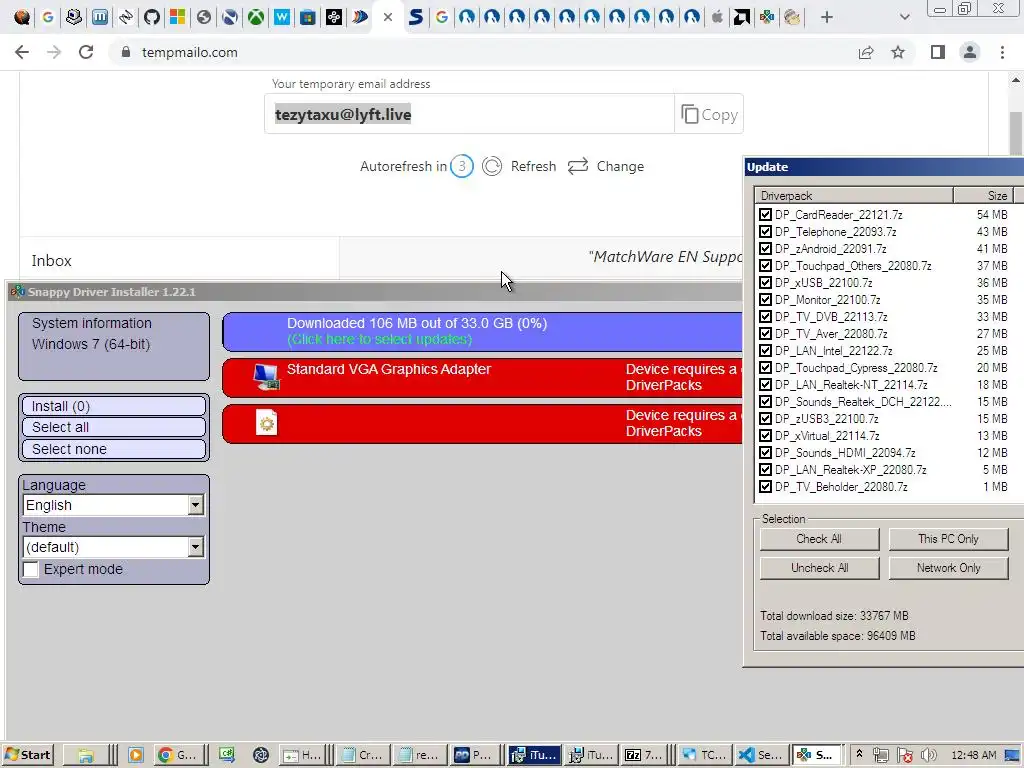Switch to the Apple logo browser tab
This screenshot has height=768, width=1024.
tap(716, 17)
